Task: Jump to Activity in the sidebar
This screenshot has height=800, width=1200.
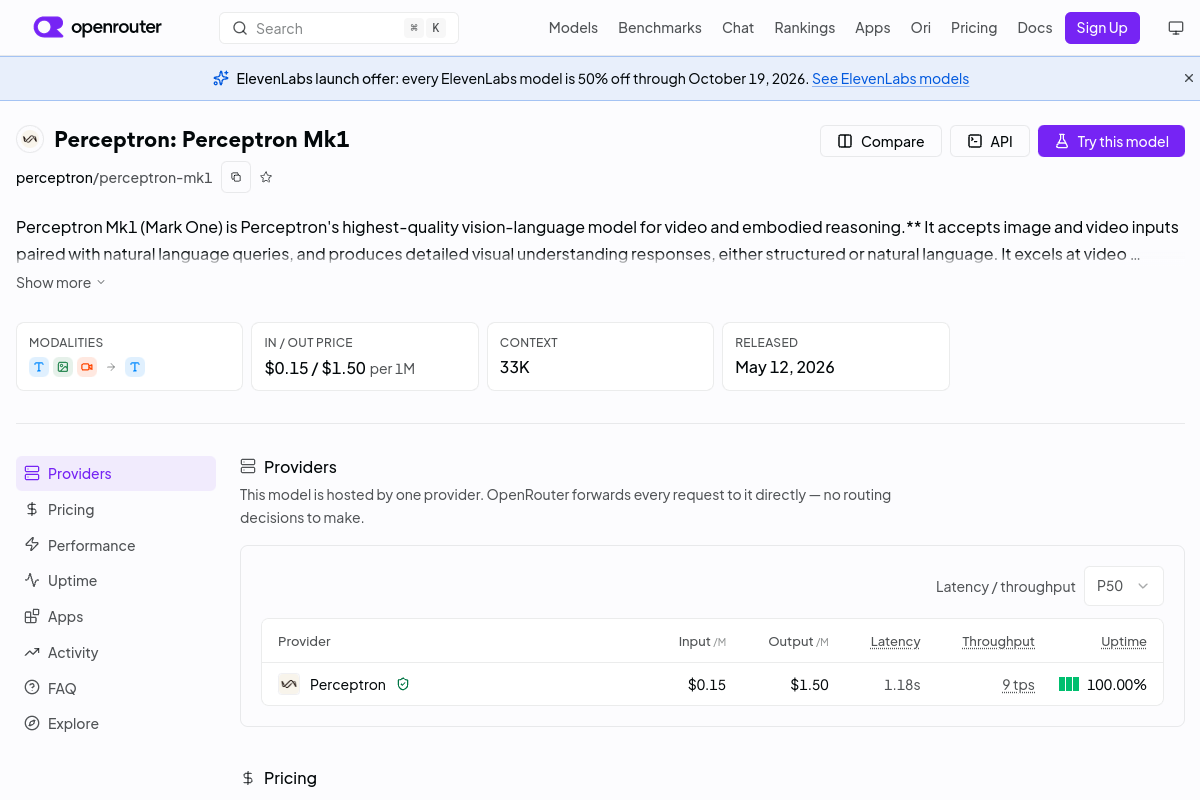Action: (x=116, y=653)
